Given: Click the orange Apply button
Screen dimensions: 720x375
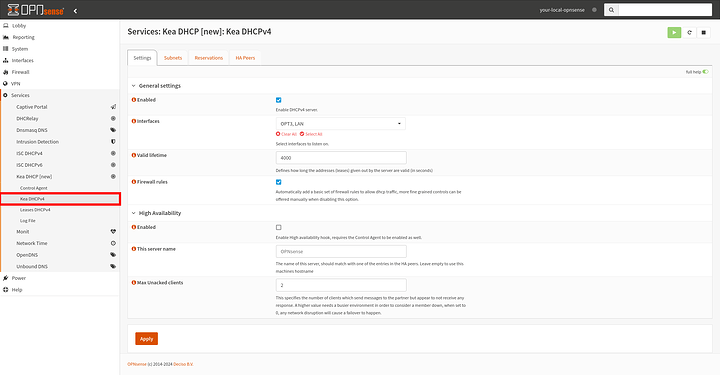Looking at the screenshot, I should tap(146, 339).
